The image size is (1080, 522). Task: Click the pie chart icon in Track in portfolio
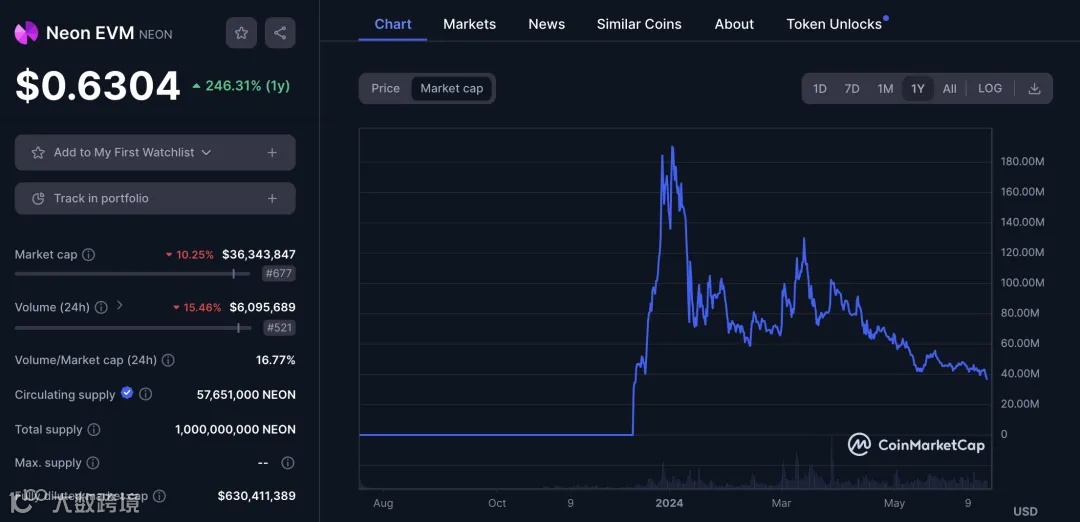pos(39,198)
